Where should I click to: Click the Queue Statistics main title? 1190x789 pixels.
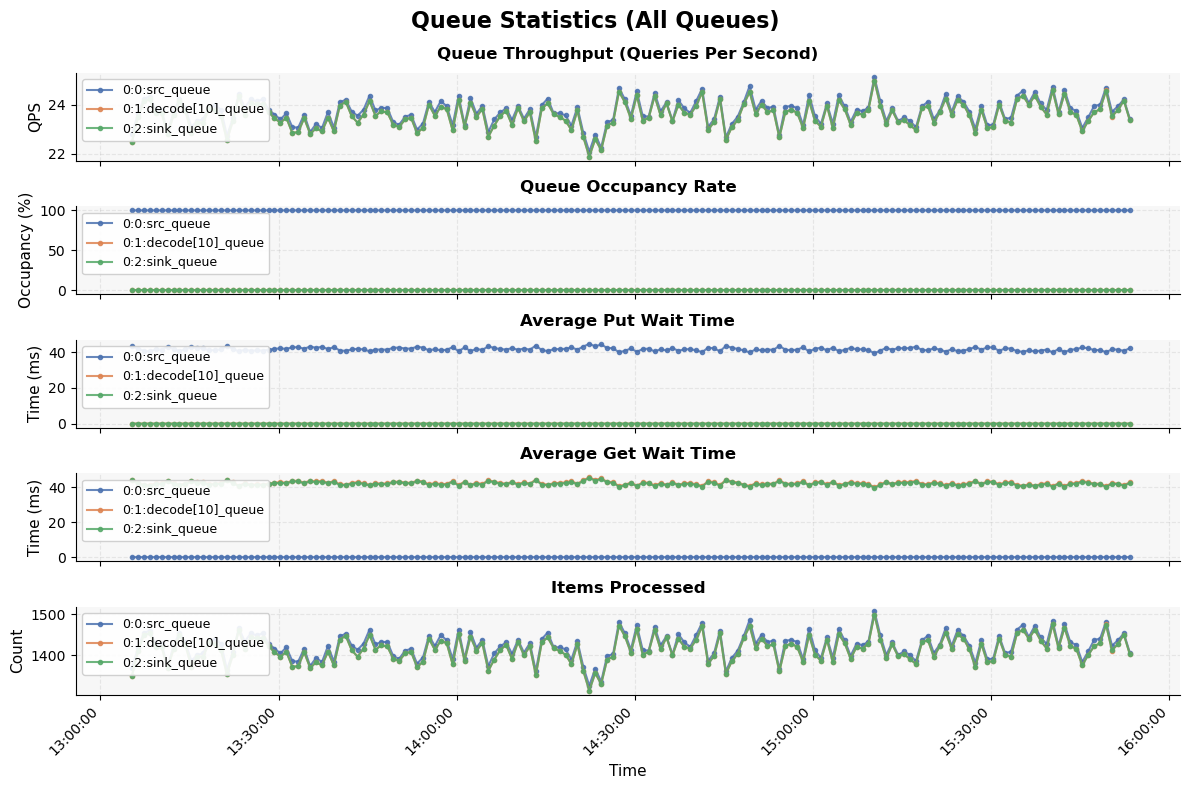595,20
